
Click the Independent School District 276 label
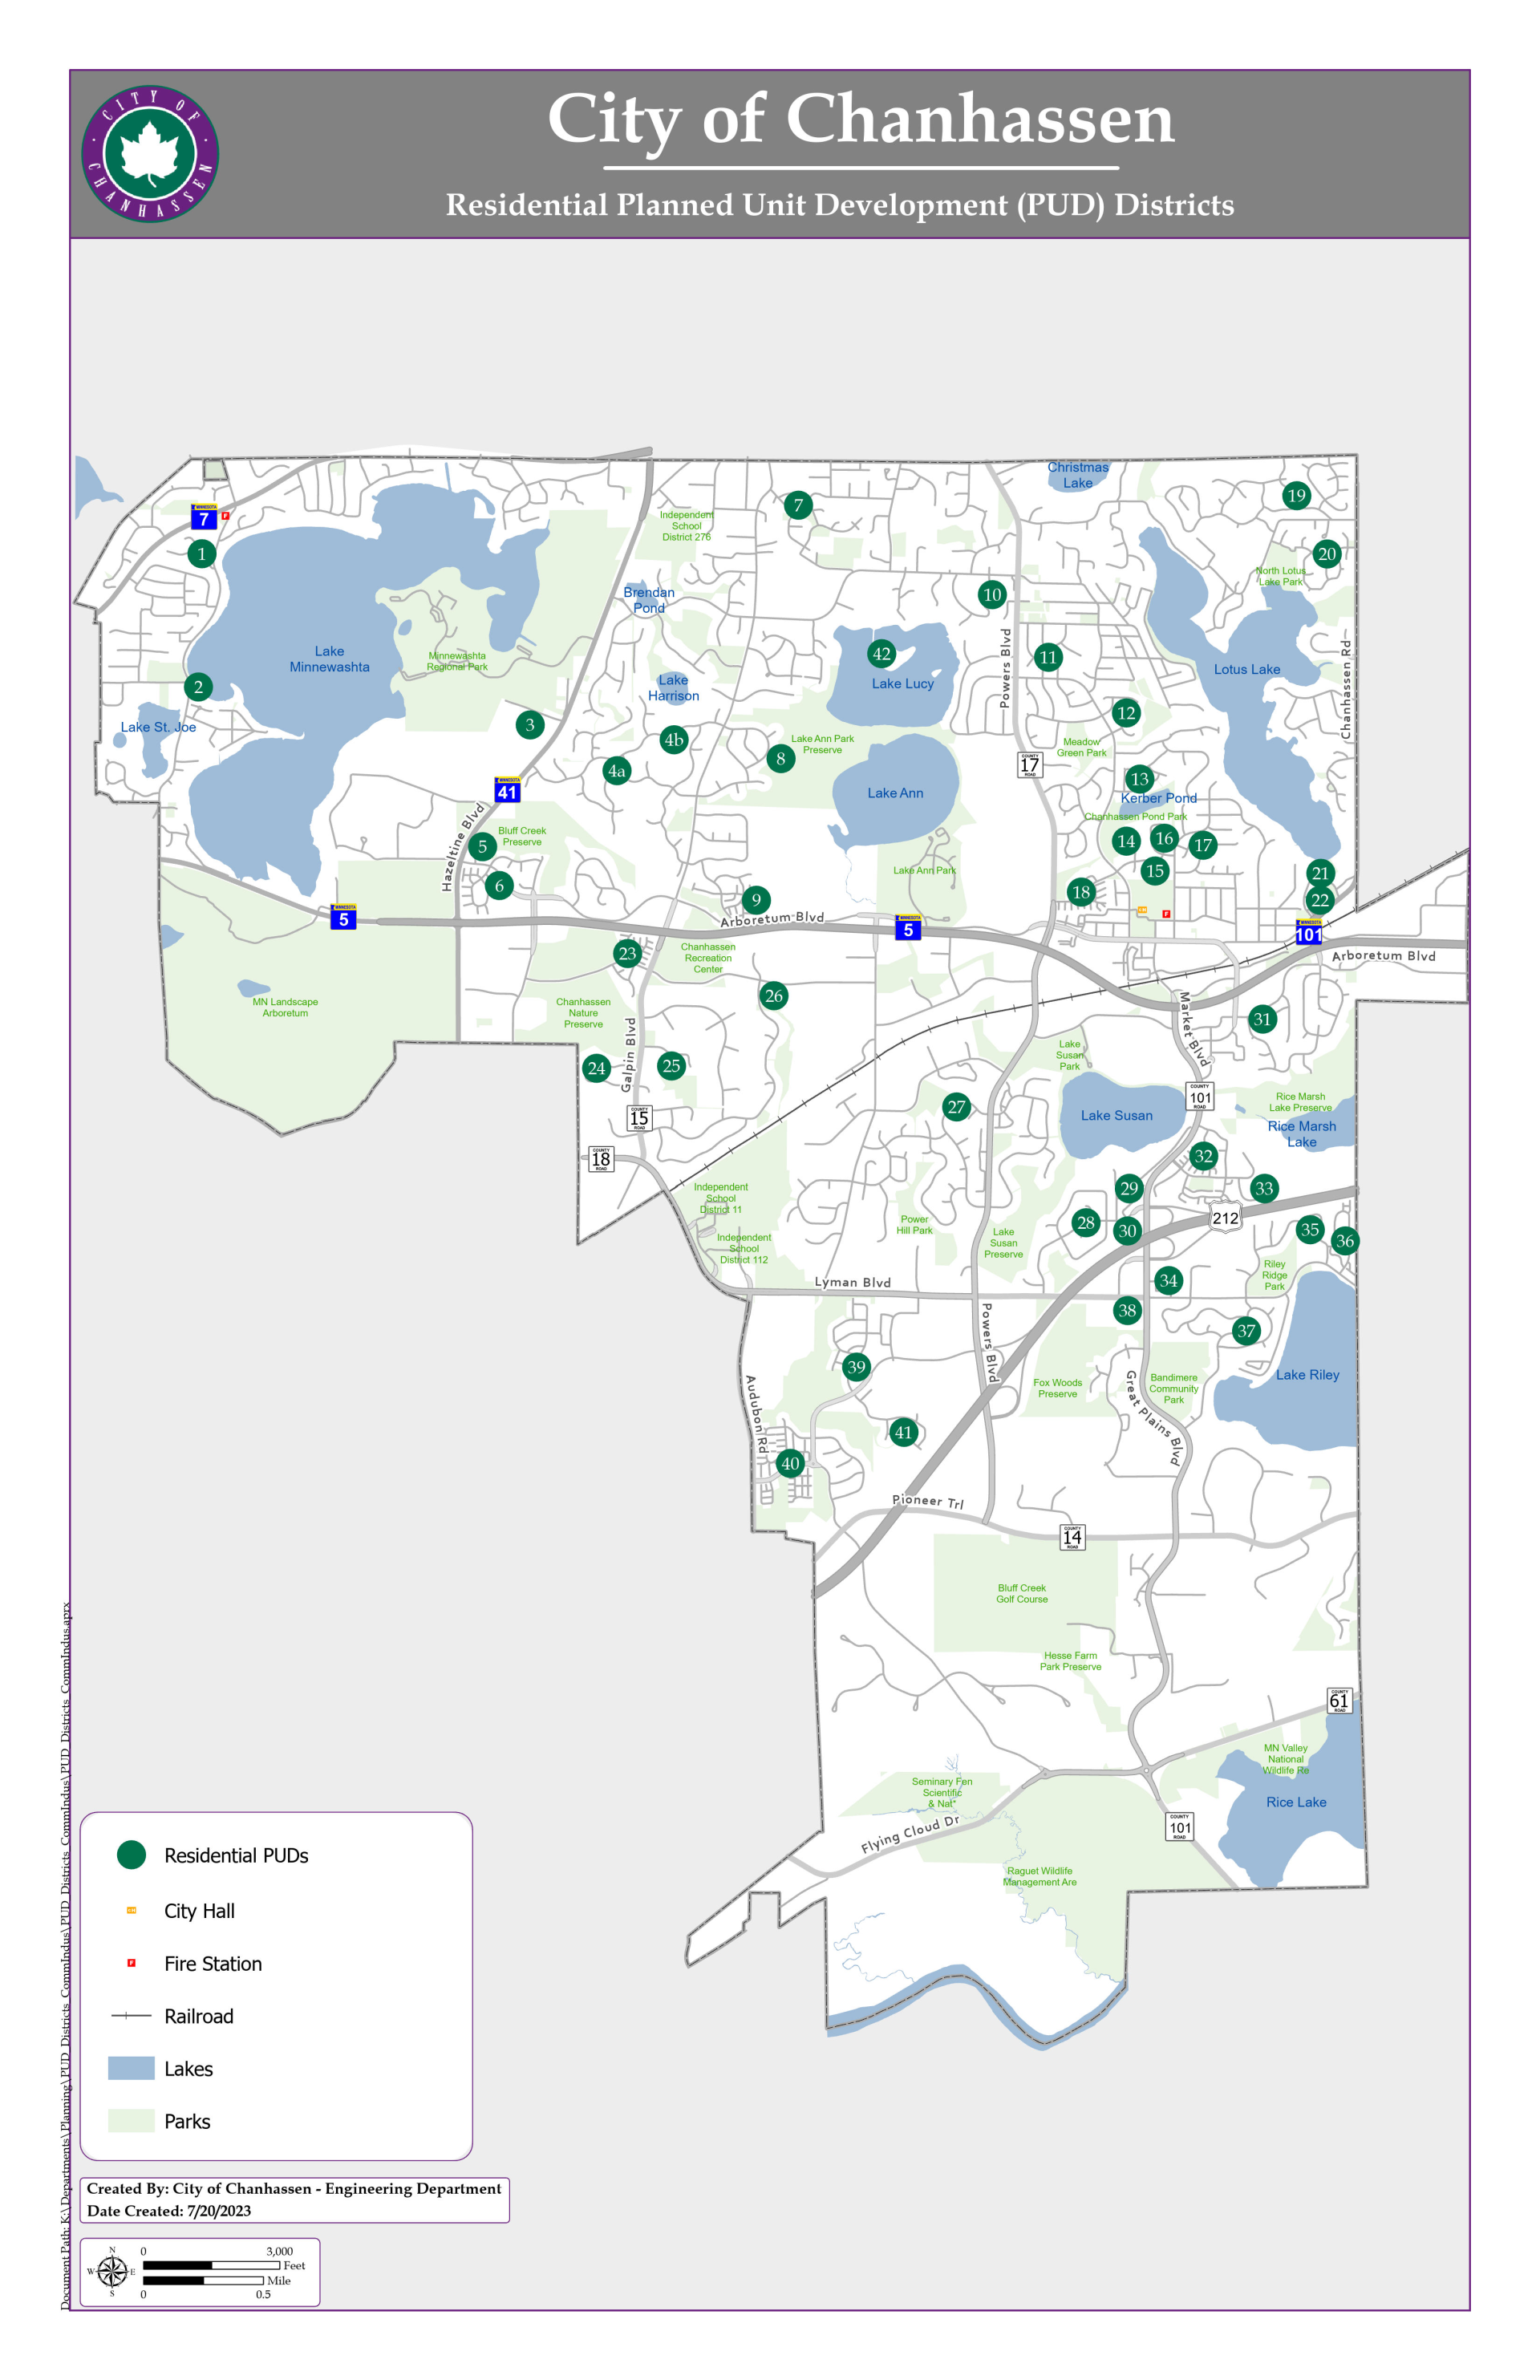[686, 526]
